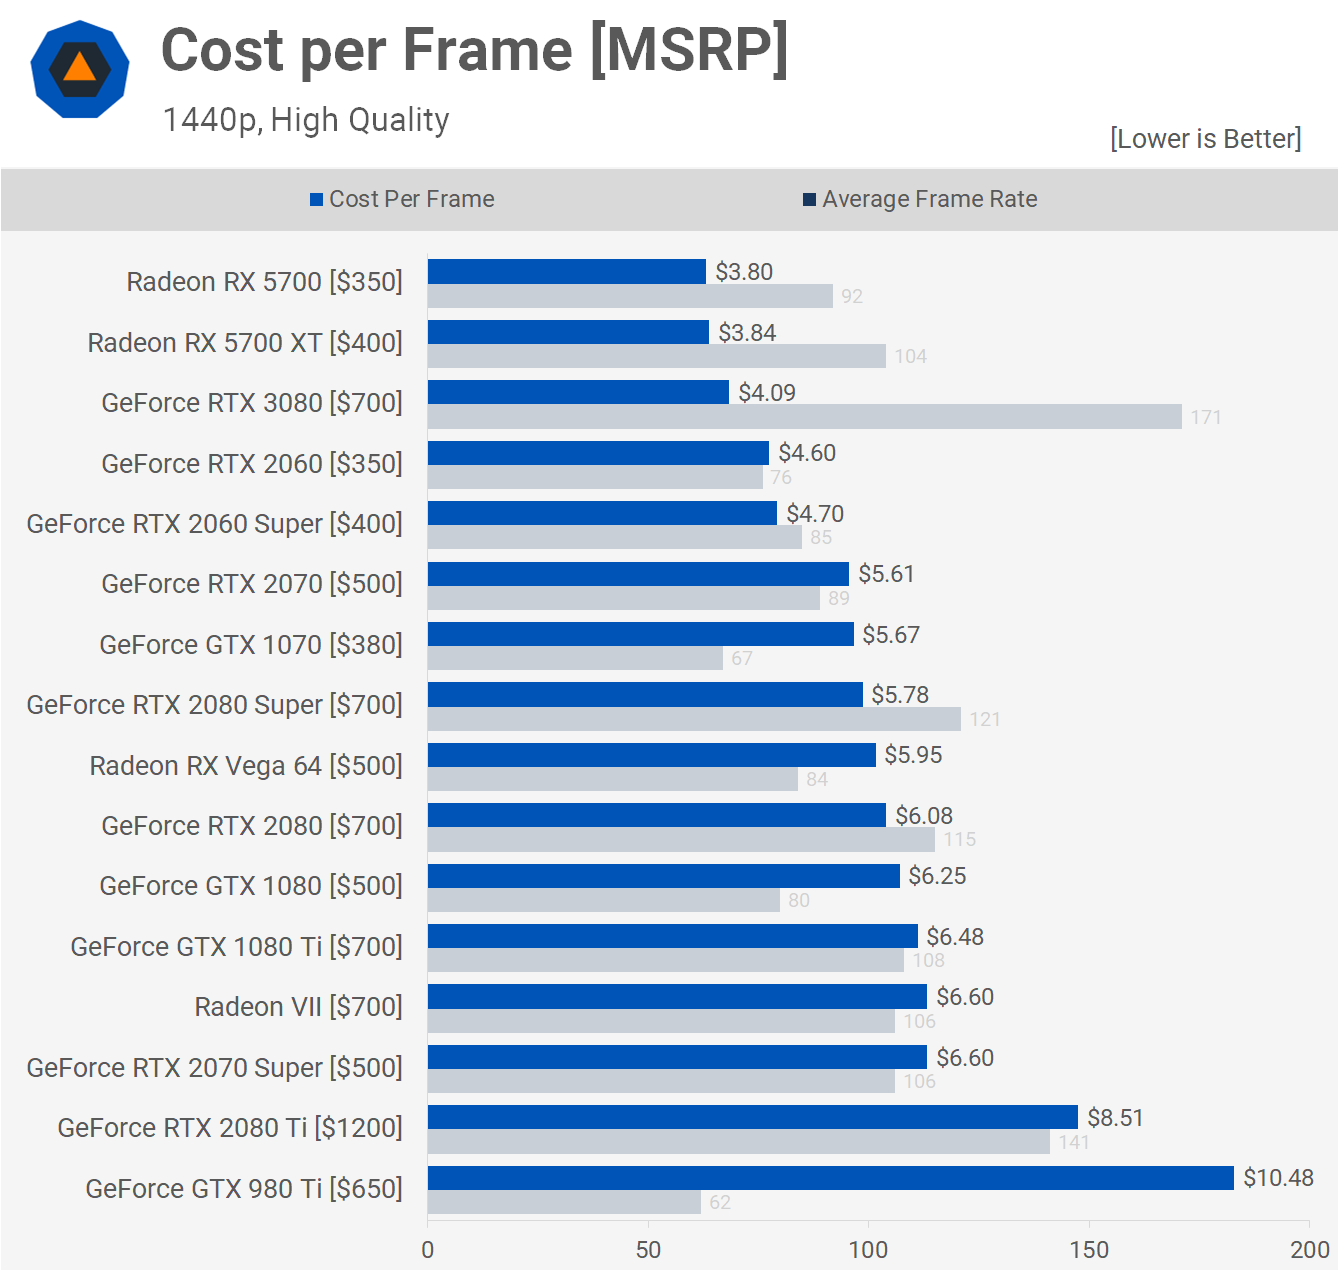Select the GeForce RTX 2070 [$500] label
This screenshot has width=1339, height=1270.
pyautogui.click(x=252, y=584)
